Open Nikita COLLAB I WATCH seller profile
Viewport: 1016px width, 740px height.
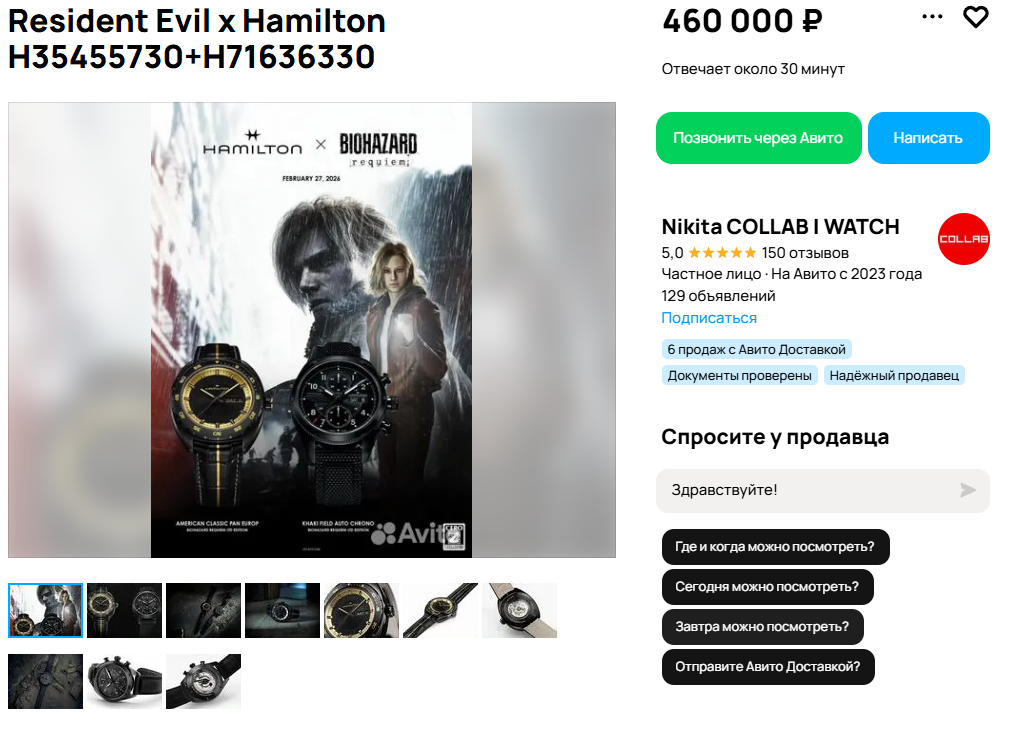click(x=780, y=227)
